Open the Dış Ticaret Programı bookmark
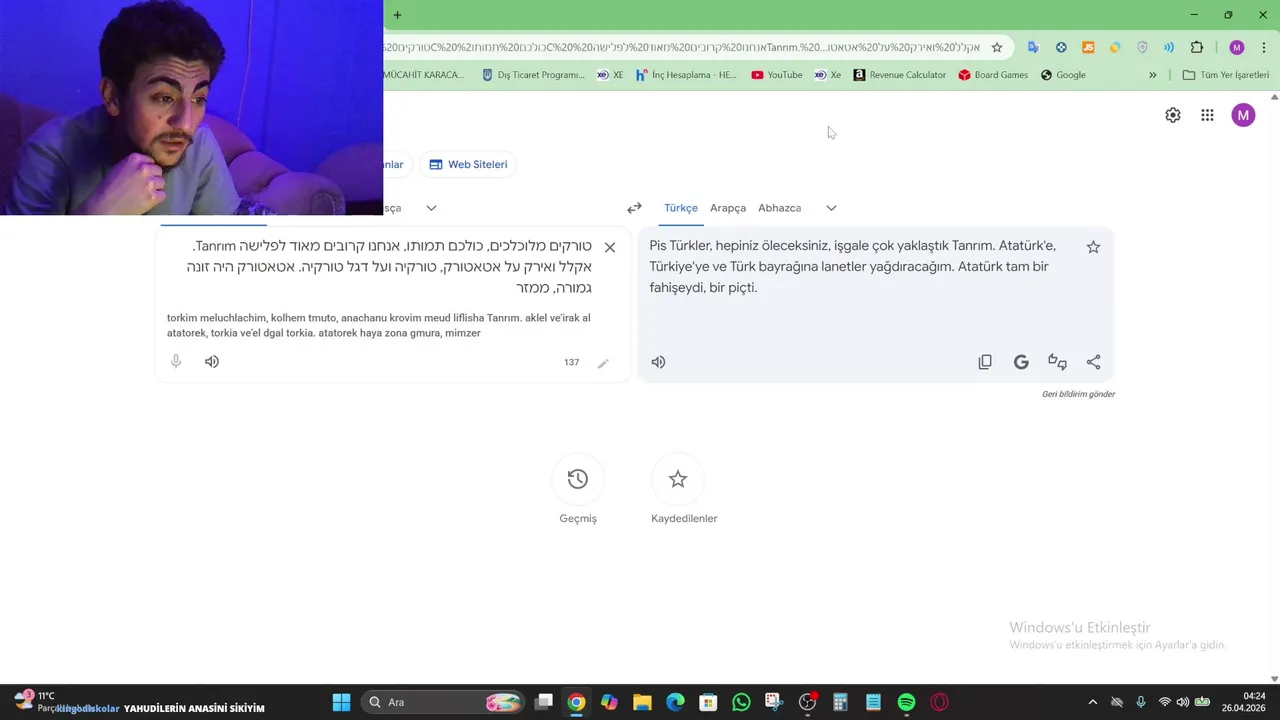Image resolution: width=1280 pixels, height=720 pixels. [x=533, y=75]
